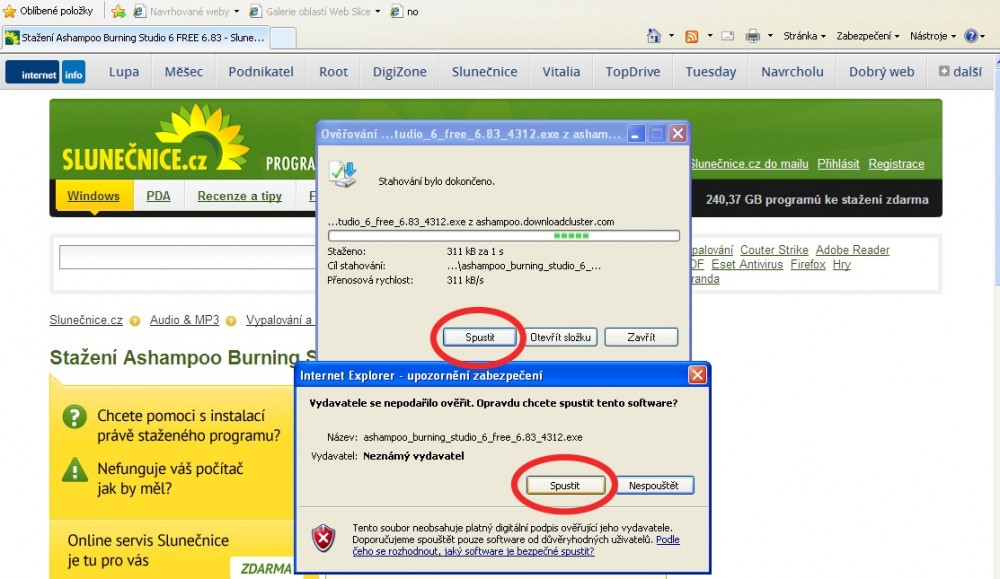Screen dimensions: 1000x579
Task: Close the Internet Explorer security warning dialog
Action: point(697,375)
